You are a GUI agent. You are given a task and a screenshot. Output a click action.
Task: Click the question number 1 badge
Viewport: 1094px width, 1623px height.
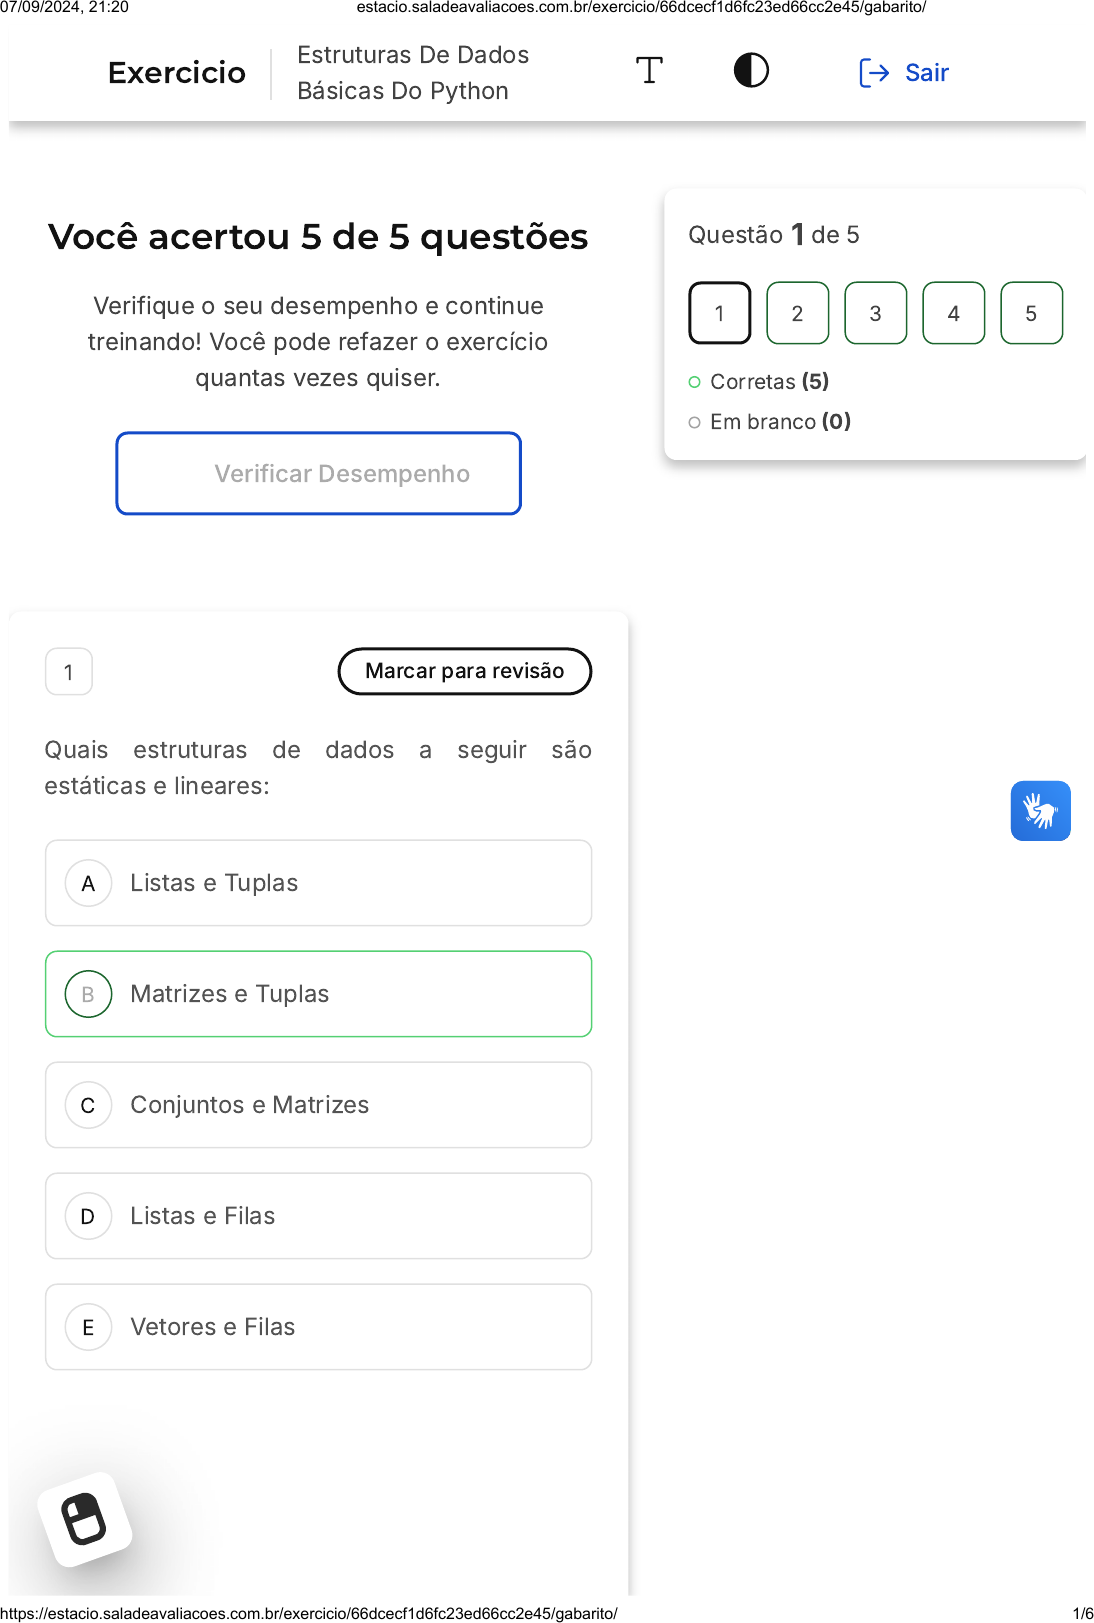[x=69, y=672]
